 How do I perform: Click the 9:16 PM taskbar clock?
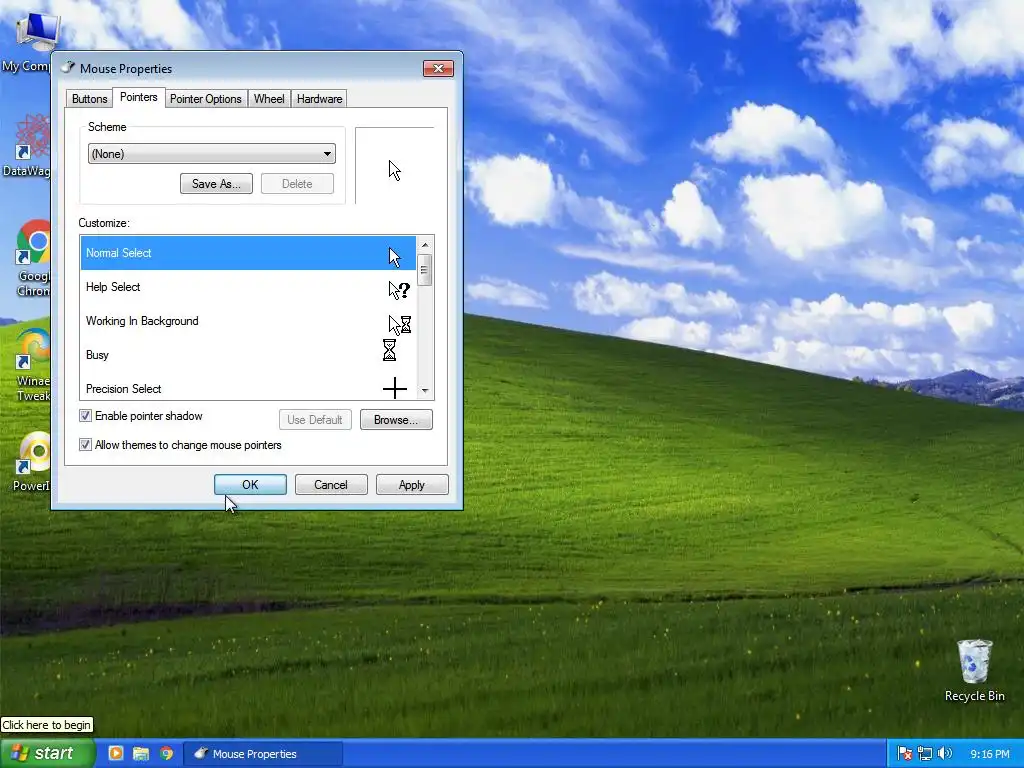coord(990,754)
